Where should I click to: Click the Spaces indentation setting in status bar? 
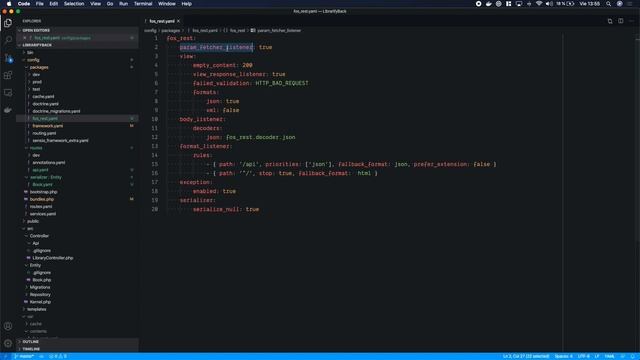tap(563, 356)
